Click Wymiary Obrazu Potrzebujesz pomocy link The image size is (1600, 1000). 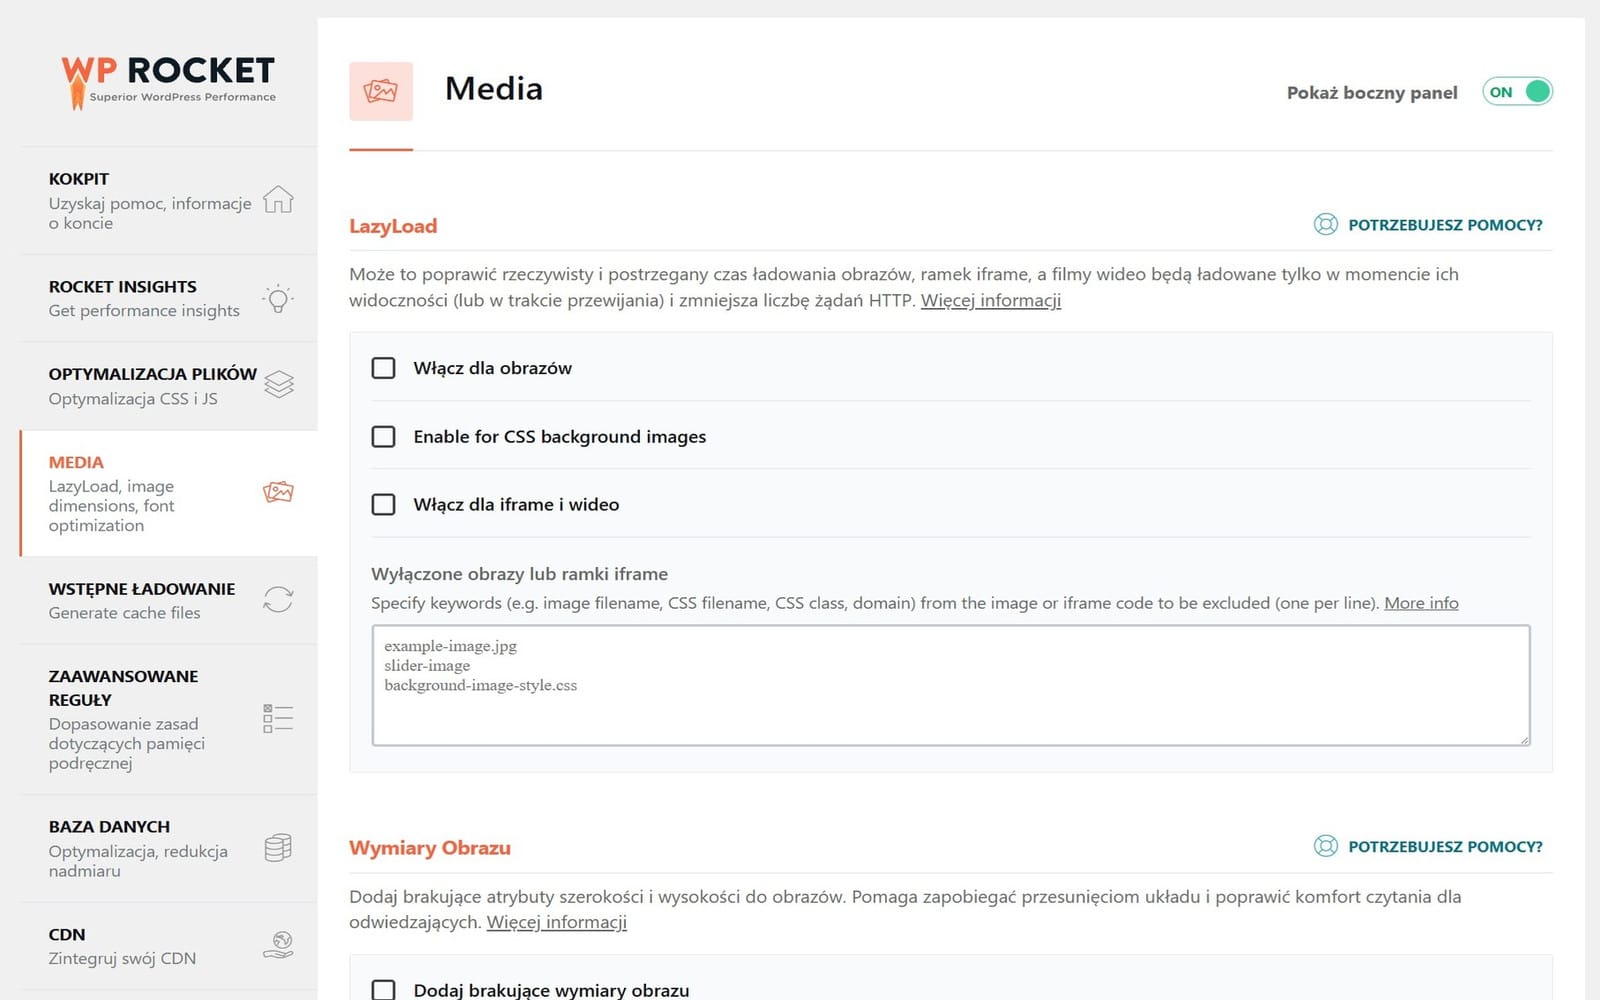1445,847
